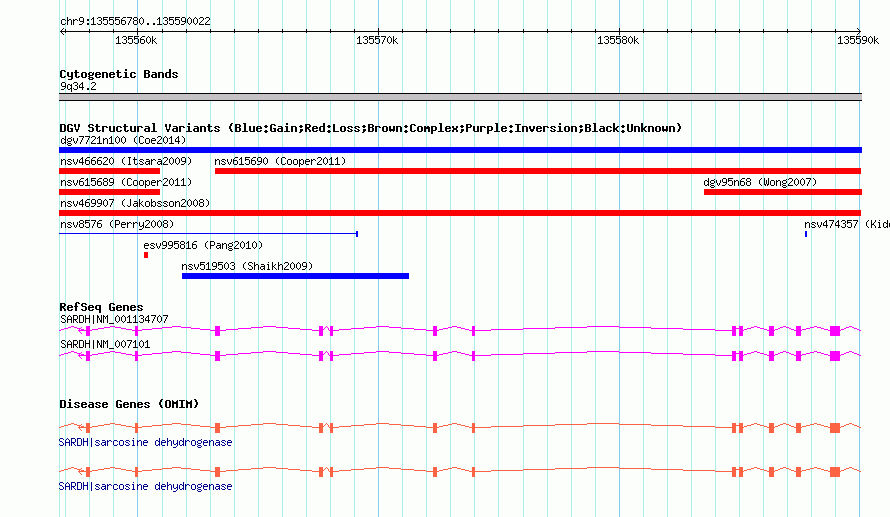Open the dgv95n68 (Wong2007) label
Image resolution: width=890 pixels, height=517 pixels.
pos(760,182)
